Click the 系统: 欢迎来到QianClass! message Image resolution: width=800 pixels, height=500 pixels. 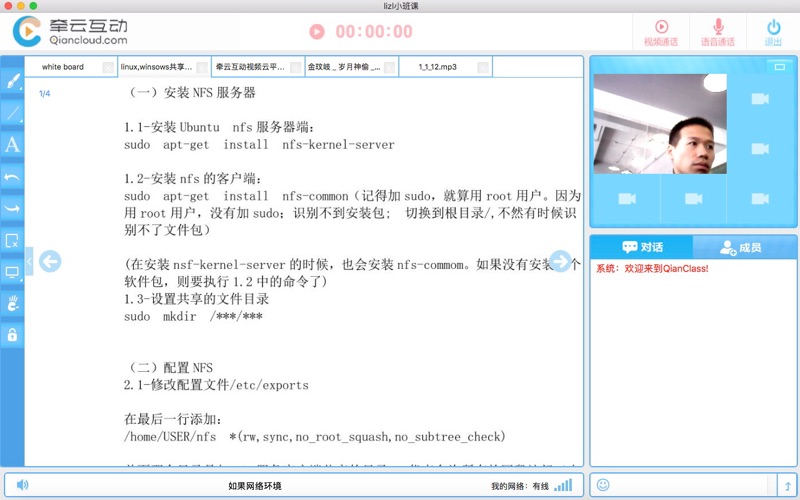click(652, 268)
